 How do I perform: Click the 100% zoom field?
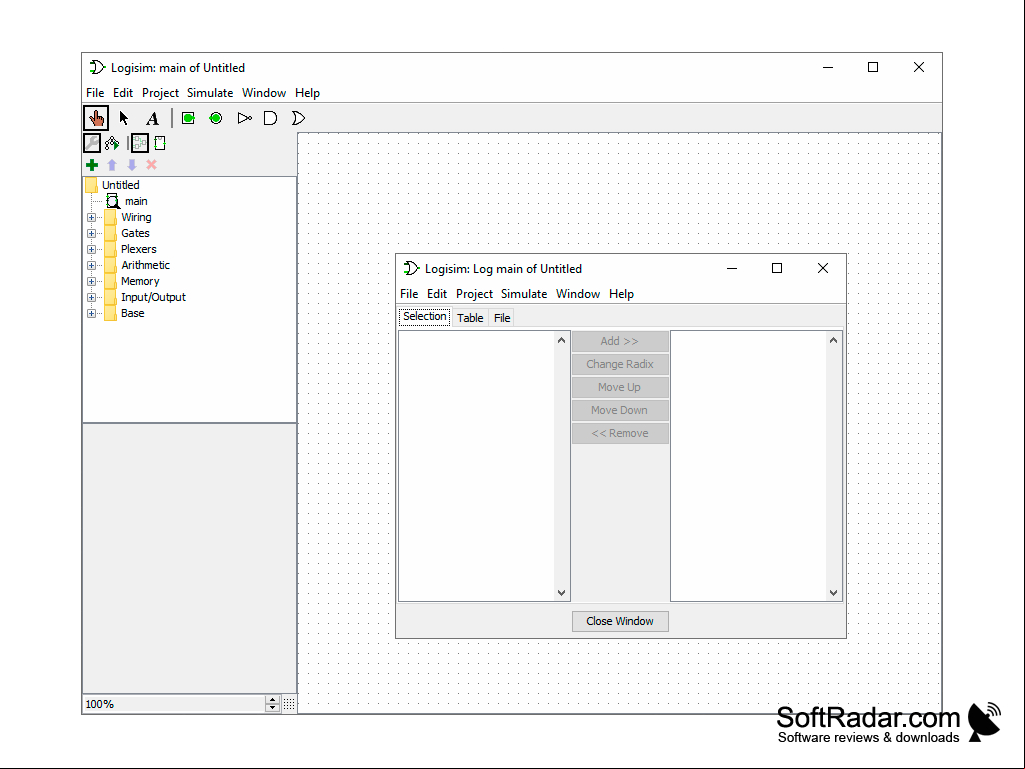point(175,704)
